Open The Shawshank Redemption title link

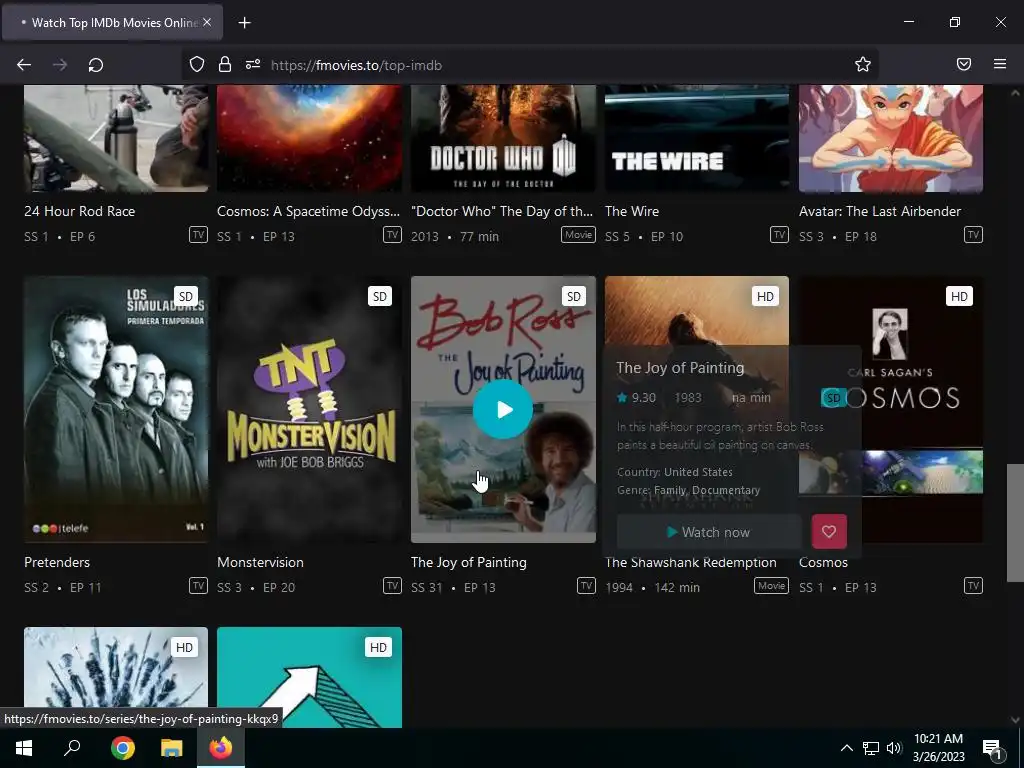(691, 562)
